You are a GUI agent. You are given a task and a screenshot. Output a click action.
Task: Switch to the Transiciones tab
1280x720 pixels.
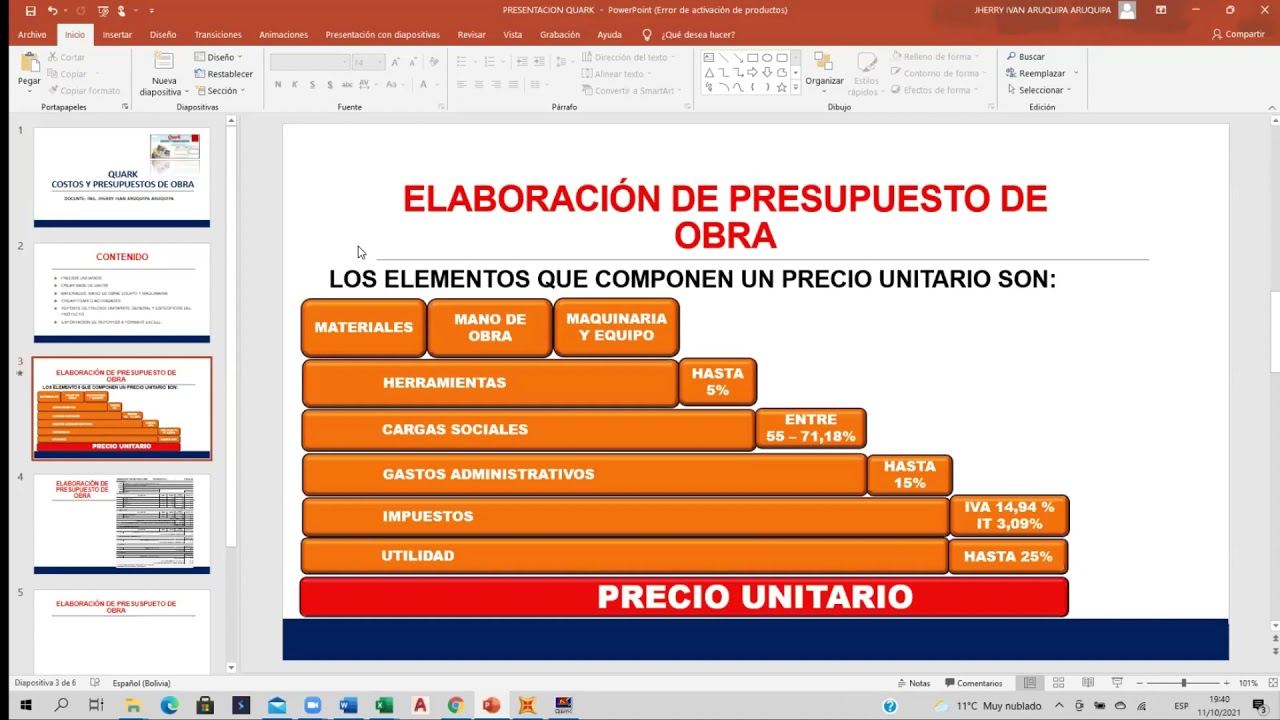(x=218, y=34)
